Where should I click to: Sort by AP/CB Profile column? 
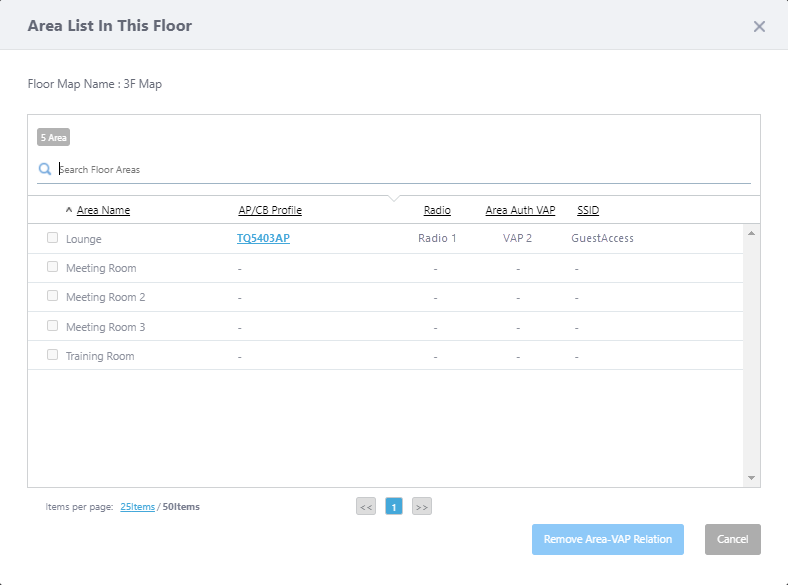click(x=270, y=210)
